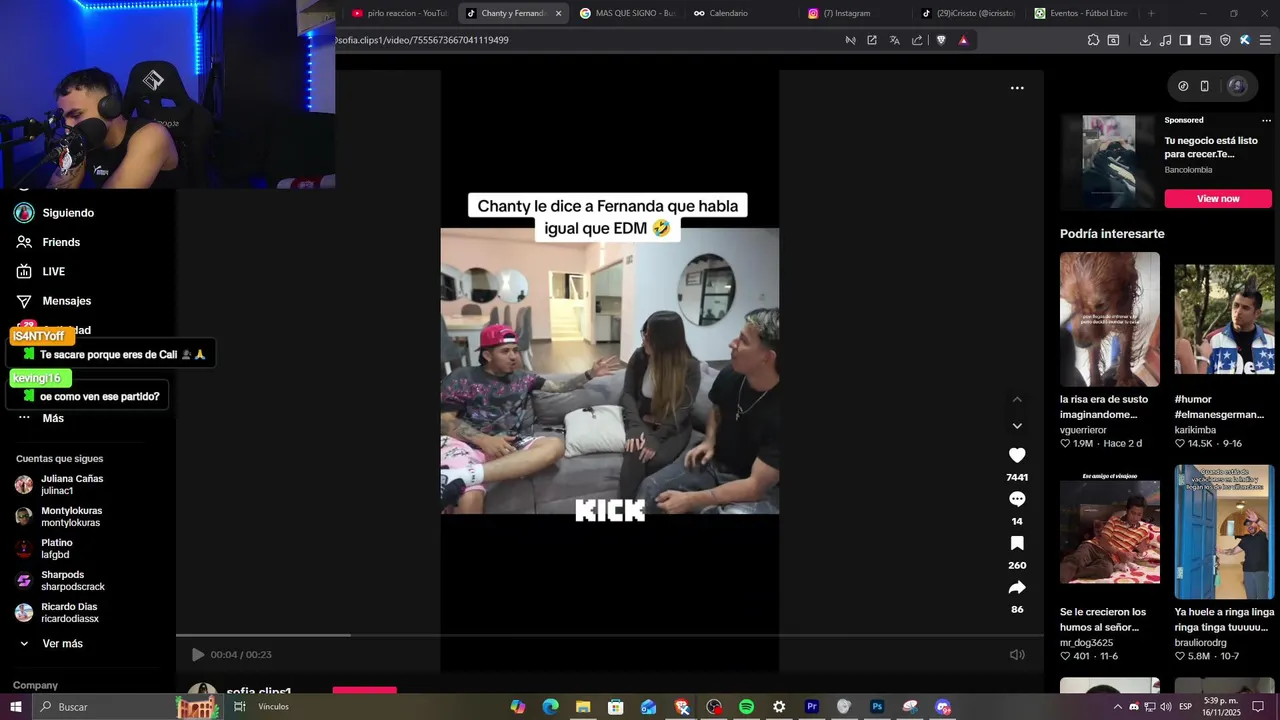This screenshot has height=720, width=1280.
Task: Open the sponsored ad's three-dot menu
Action: (1266, 120)
